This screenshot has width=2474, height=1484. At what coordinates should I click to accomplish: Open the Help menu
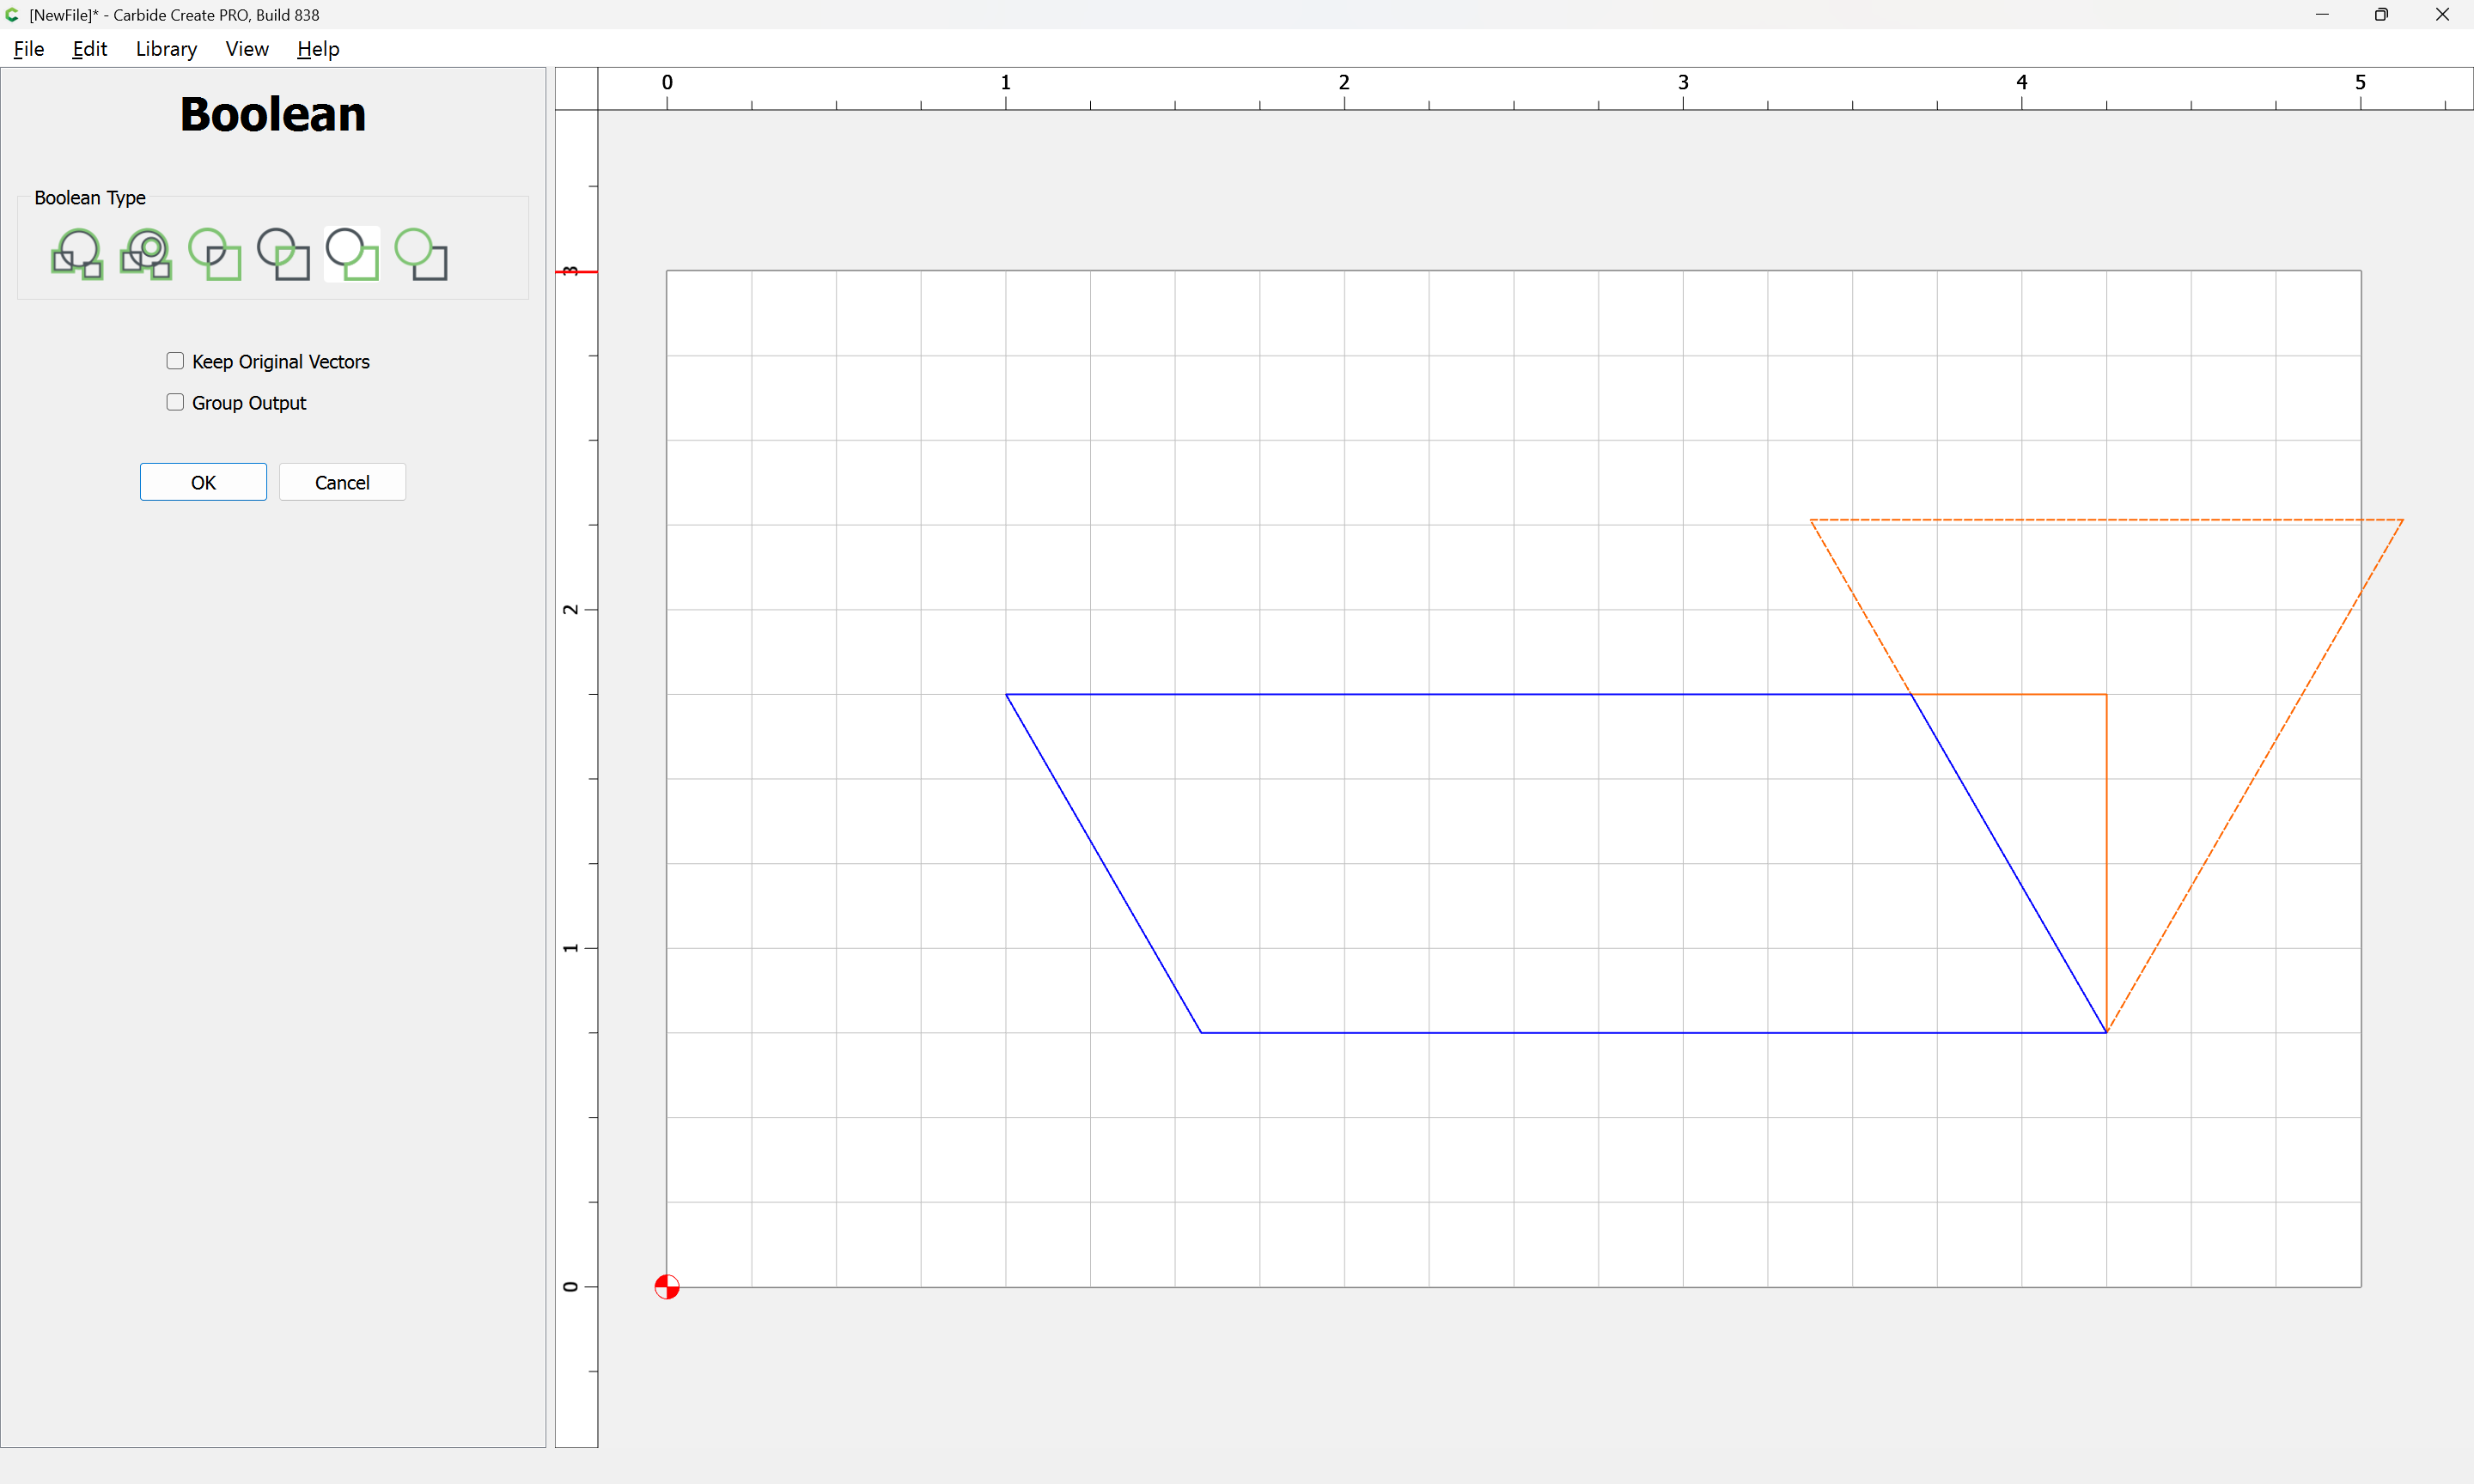pyautogui.click(x=318, y=49)
